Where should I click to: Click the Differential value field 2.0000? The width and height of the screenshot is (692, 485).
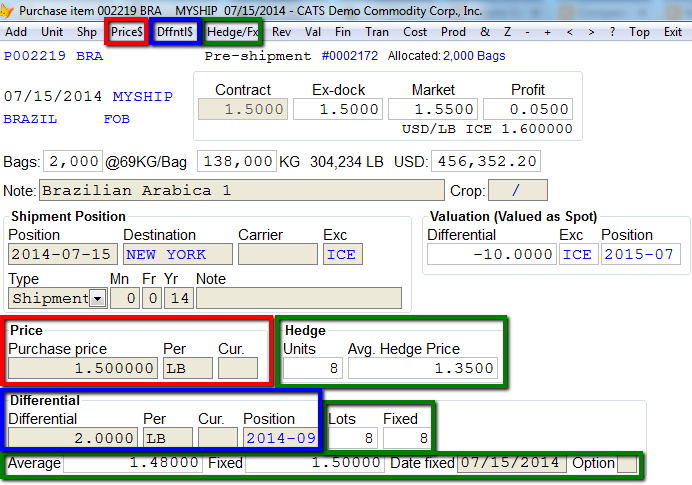(x=73, y=438)
